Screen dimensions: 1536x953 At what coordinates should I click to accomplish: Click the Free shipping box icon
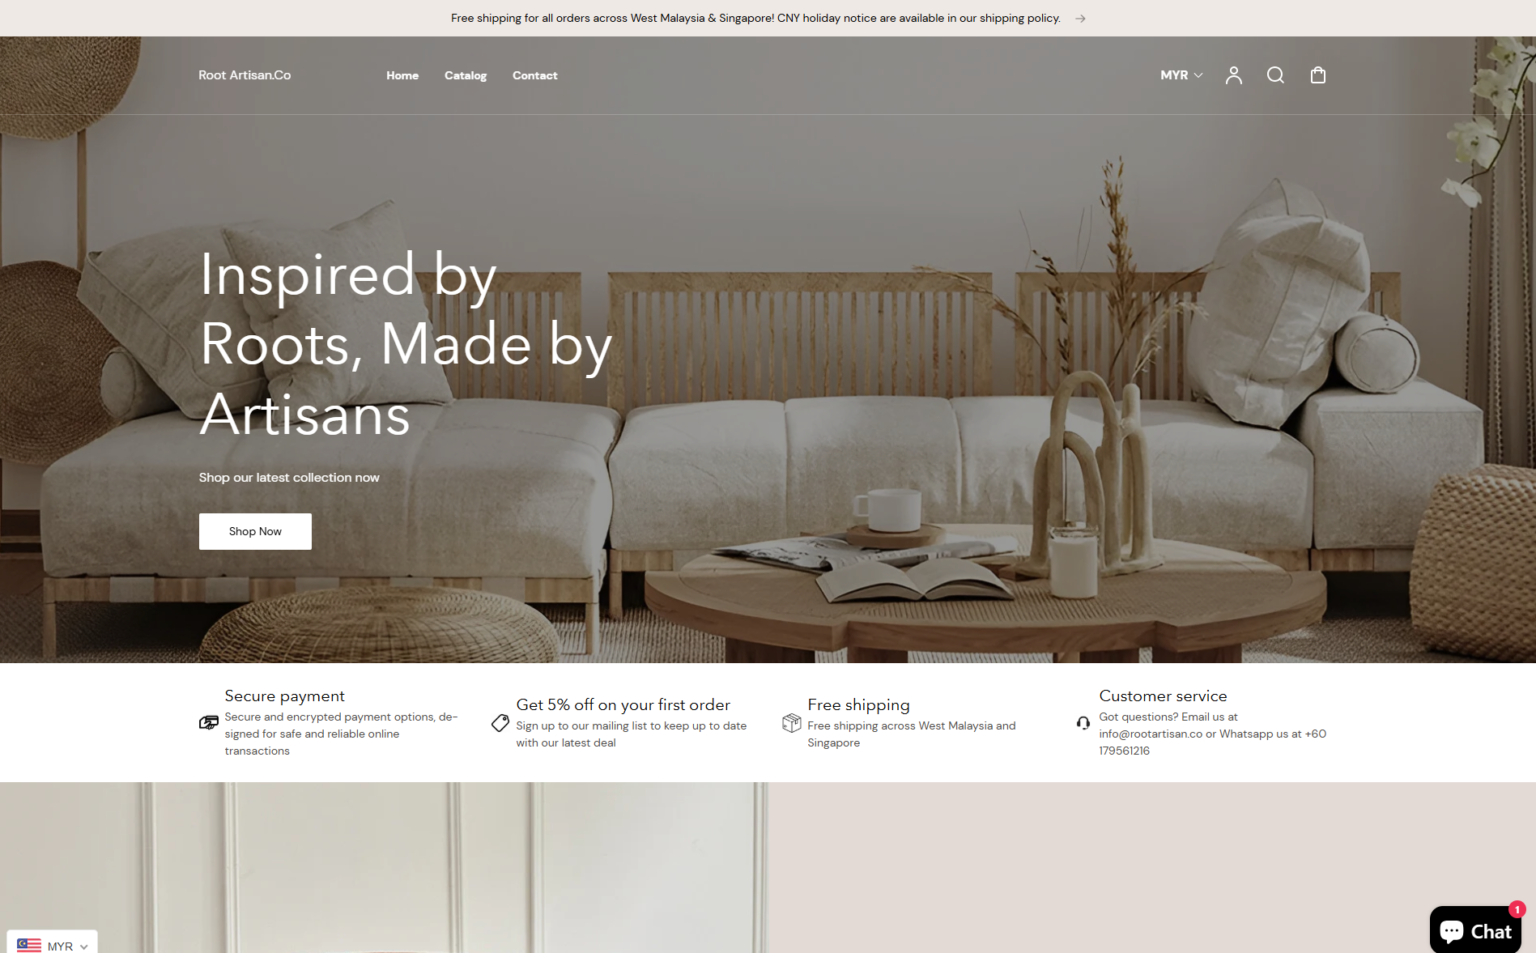pos(791,723)
